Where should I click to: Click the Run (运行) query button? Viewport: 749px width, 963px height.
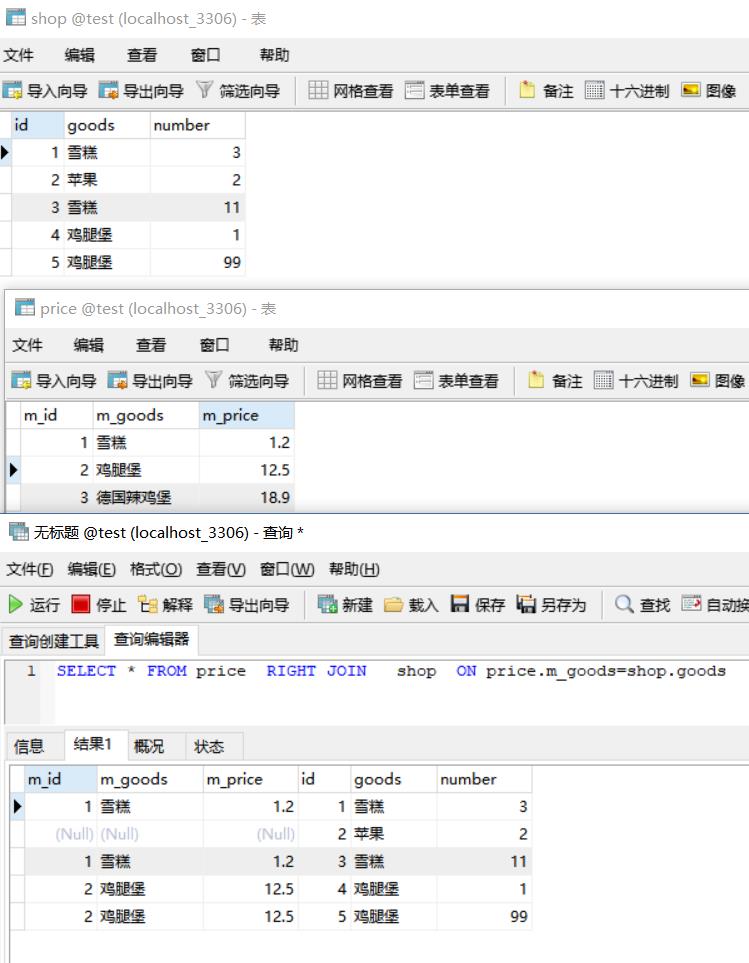pos(34,604)
